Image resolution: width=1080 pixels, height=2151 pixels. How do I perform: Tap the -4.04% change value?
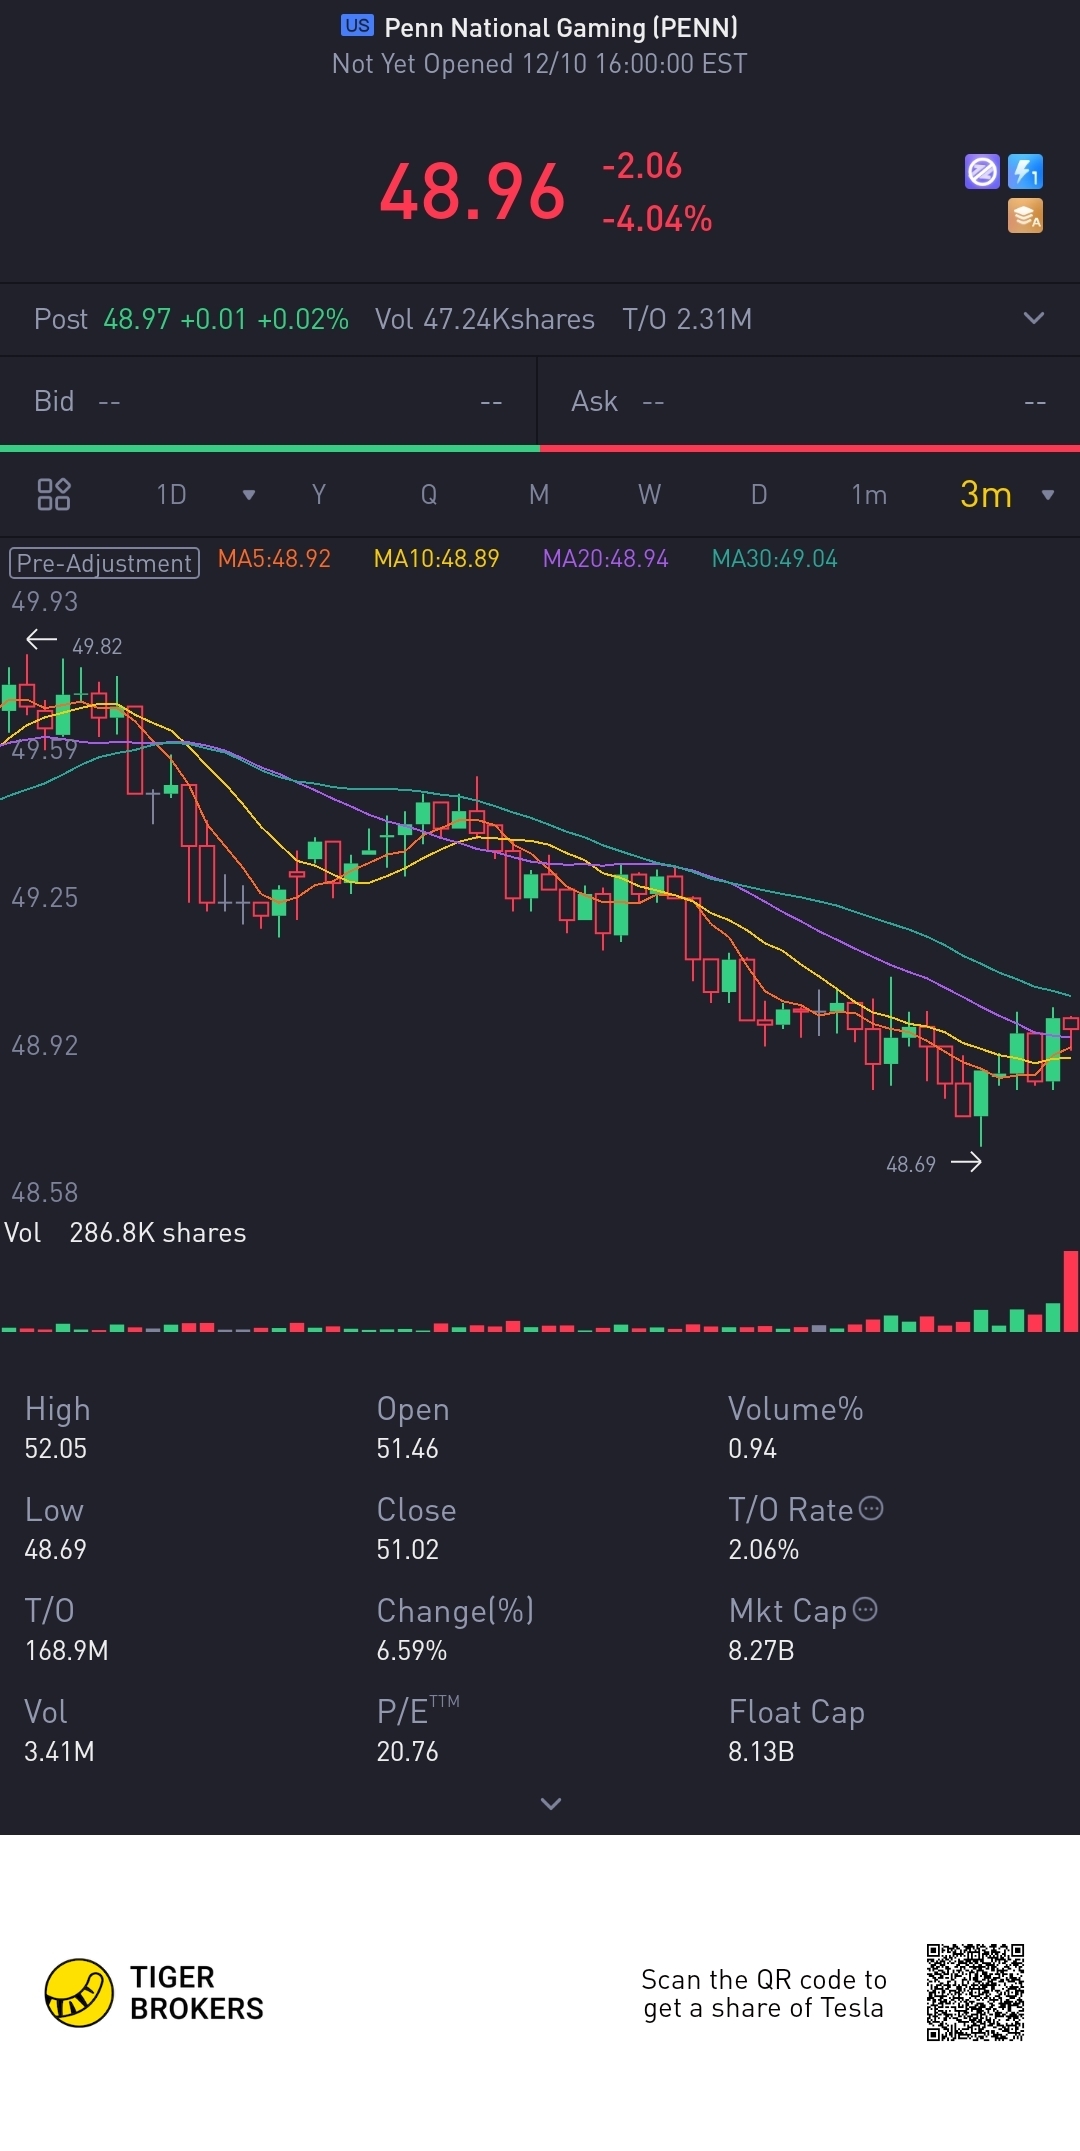pos(657,219)
